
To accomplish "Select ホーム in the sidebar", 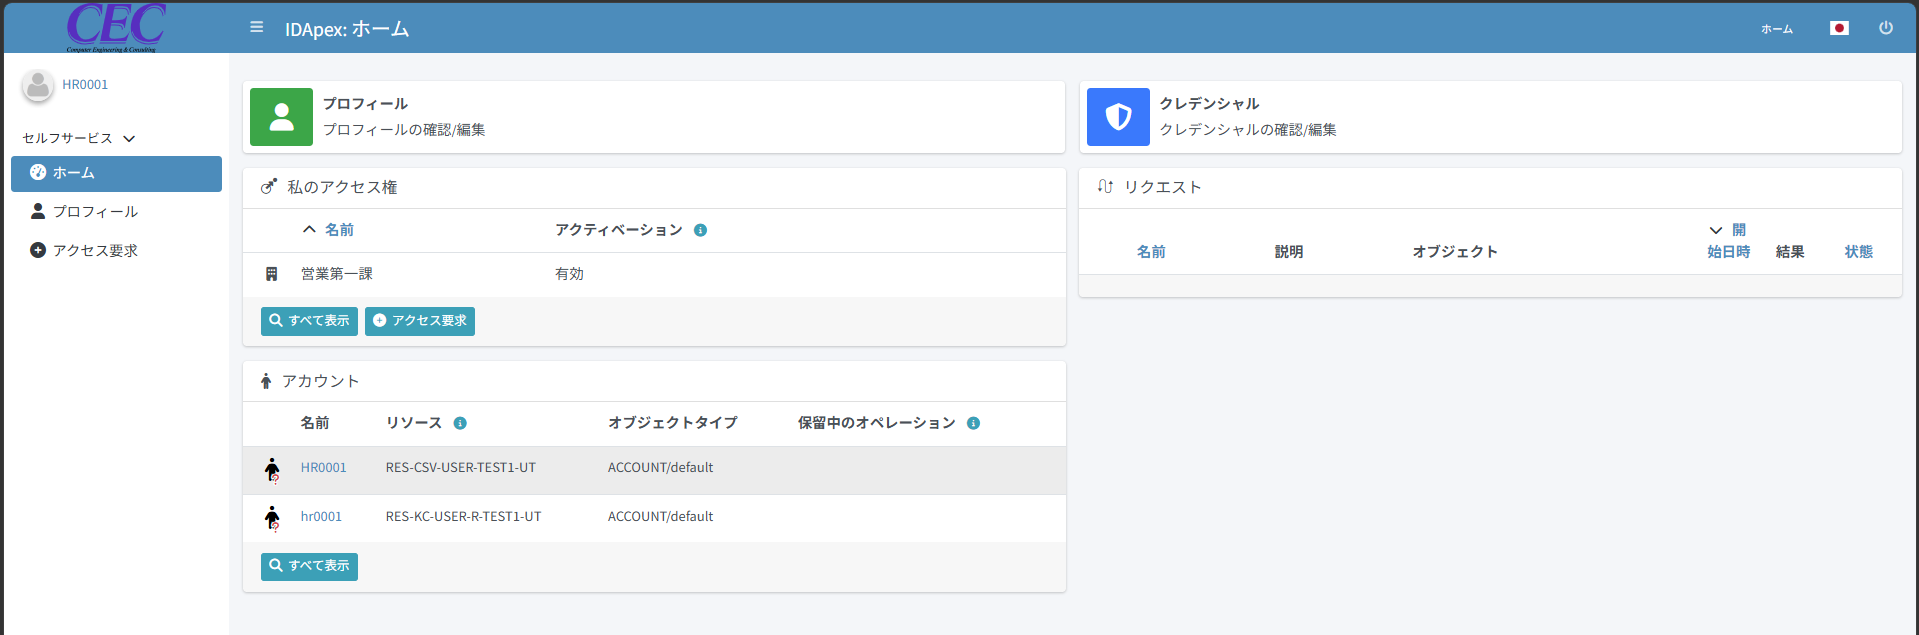I will click(x=116, y=173).
